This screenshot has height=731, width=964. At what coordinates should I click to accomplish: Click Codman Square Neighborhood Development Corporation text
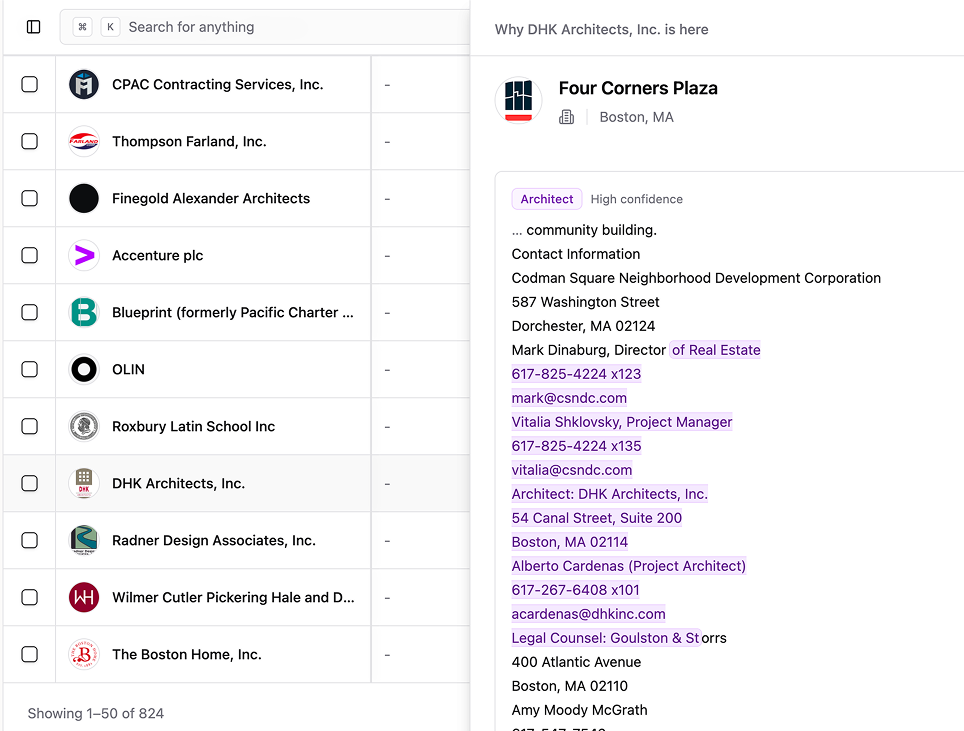point(696,278)
